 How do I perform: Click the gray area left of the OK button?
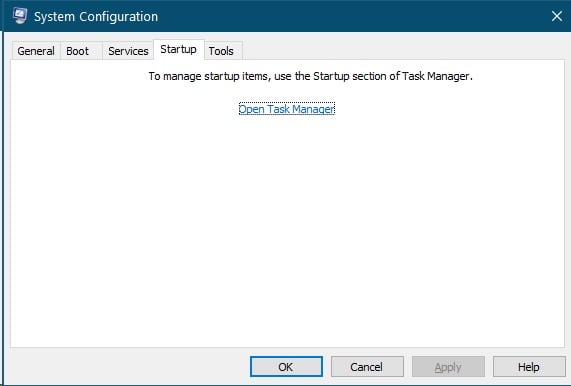click(127, 367)
